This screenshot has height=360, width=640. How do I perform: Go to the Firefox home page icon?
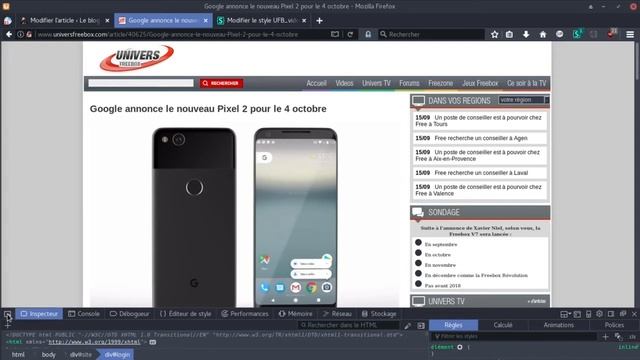543,35
